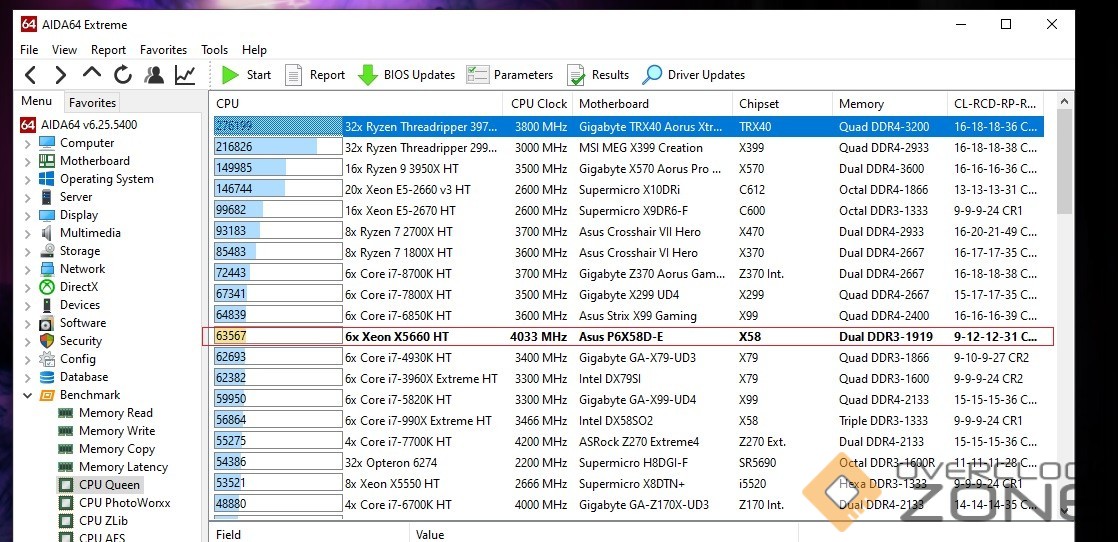Expand the Storage tree node

click(x=28, y=251)
